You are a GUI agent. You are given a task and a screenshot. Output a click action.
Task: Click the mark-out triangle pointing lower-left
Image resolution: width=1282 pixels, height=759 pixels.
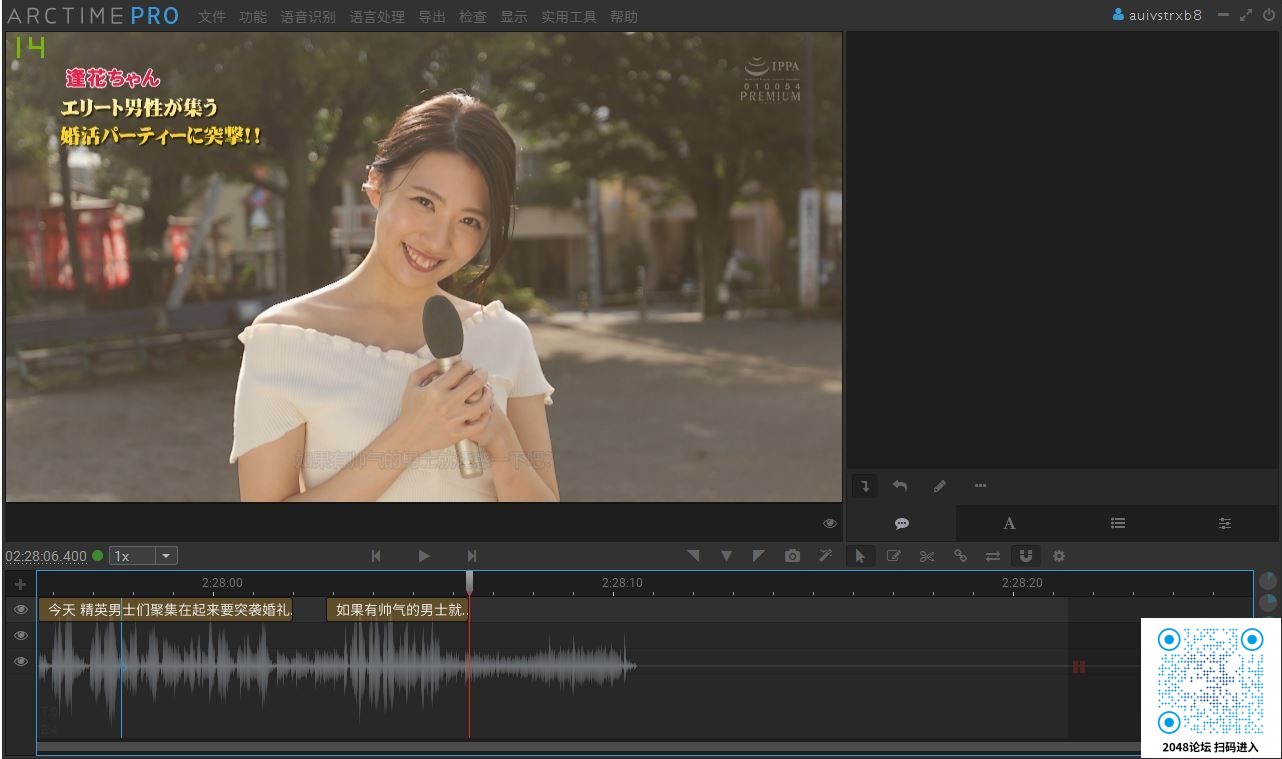pyautogui.click(x=758, y=556)
